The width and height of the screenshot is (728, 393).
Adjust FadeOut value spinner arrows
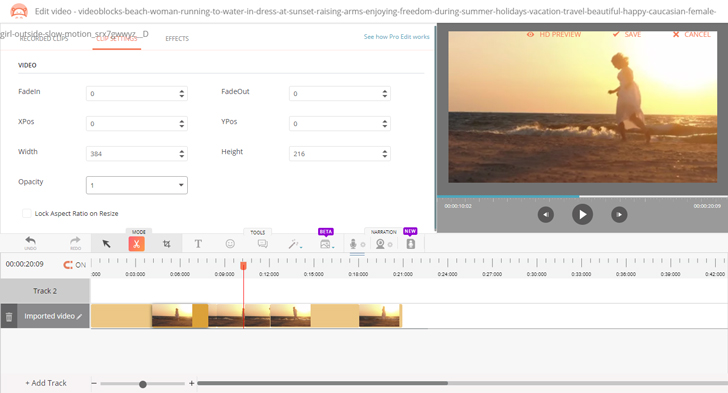(x=384, y=94)
